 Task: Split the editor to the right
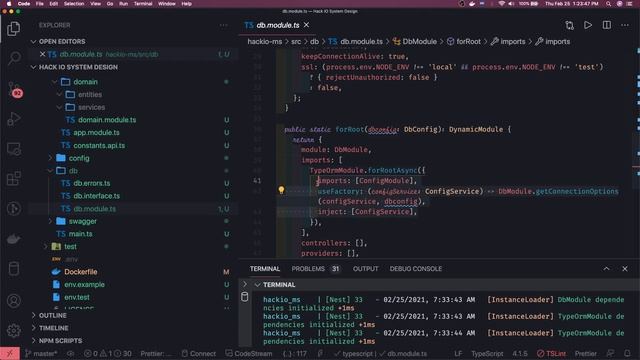pos(607,25)
